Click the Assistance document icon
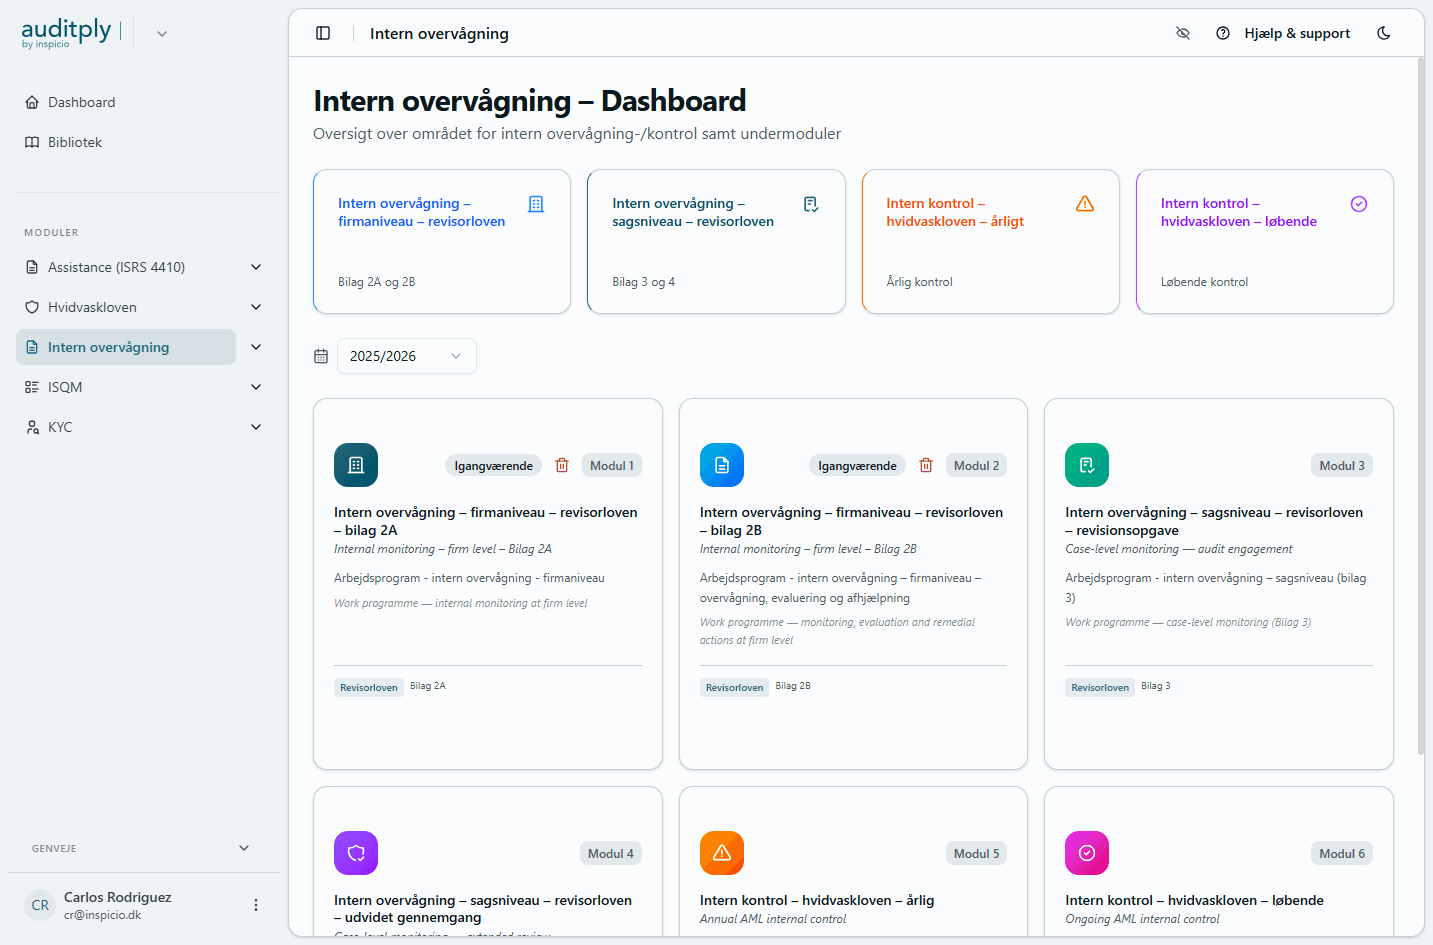 (32, 267)
